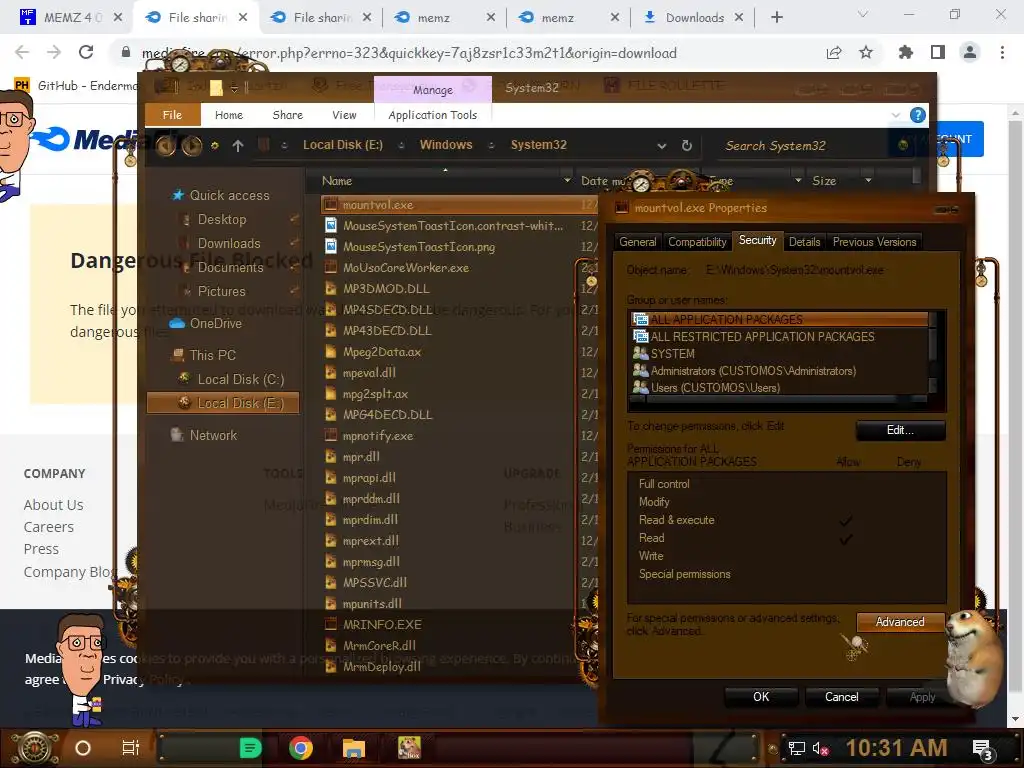Screen dimensions: 1024x768
Task: Cancel the Properties dialog
Action: point(841,697)
